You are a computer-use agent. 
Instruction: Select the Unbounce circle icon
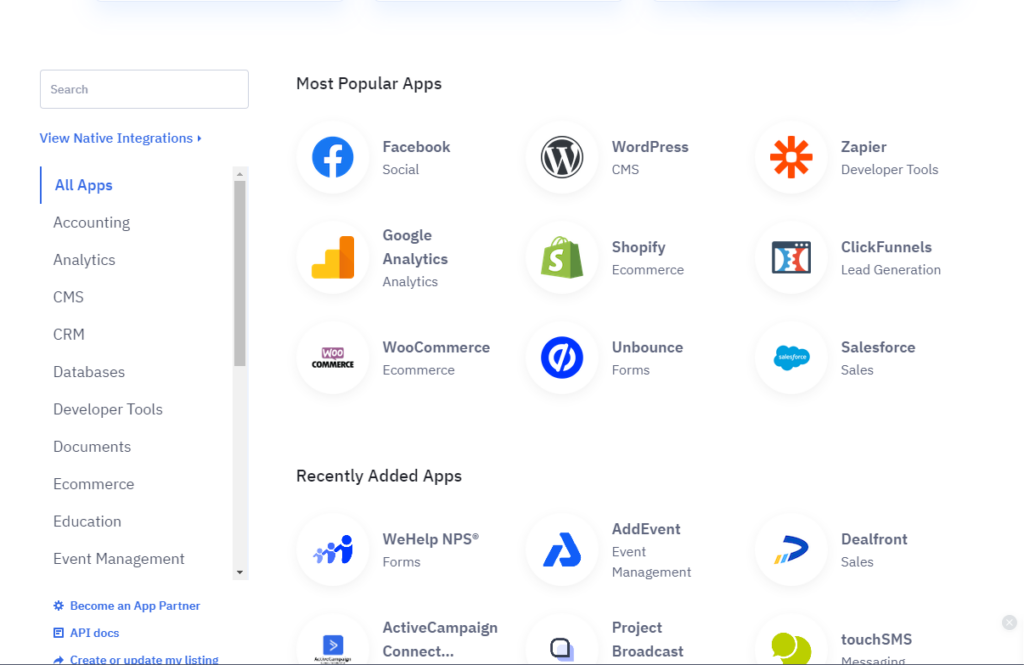pyautogui.click(x=562, y=357)
